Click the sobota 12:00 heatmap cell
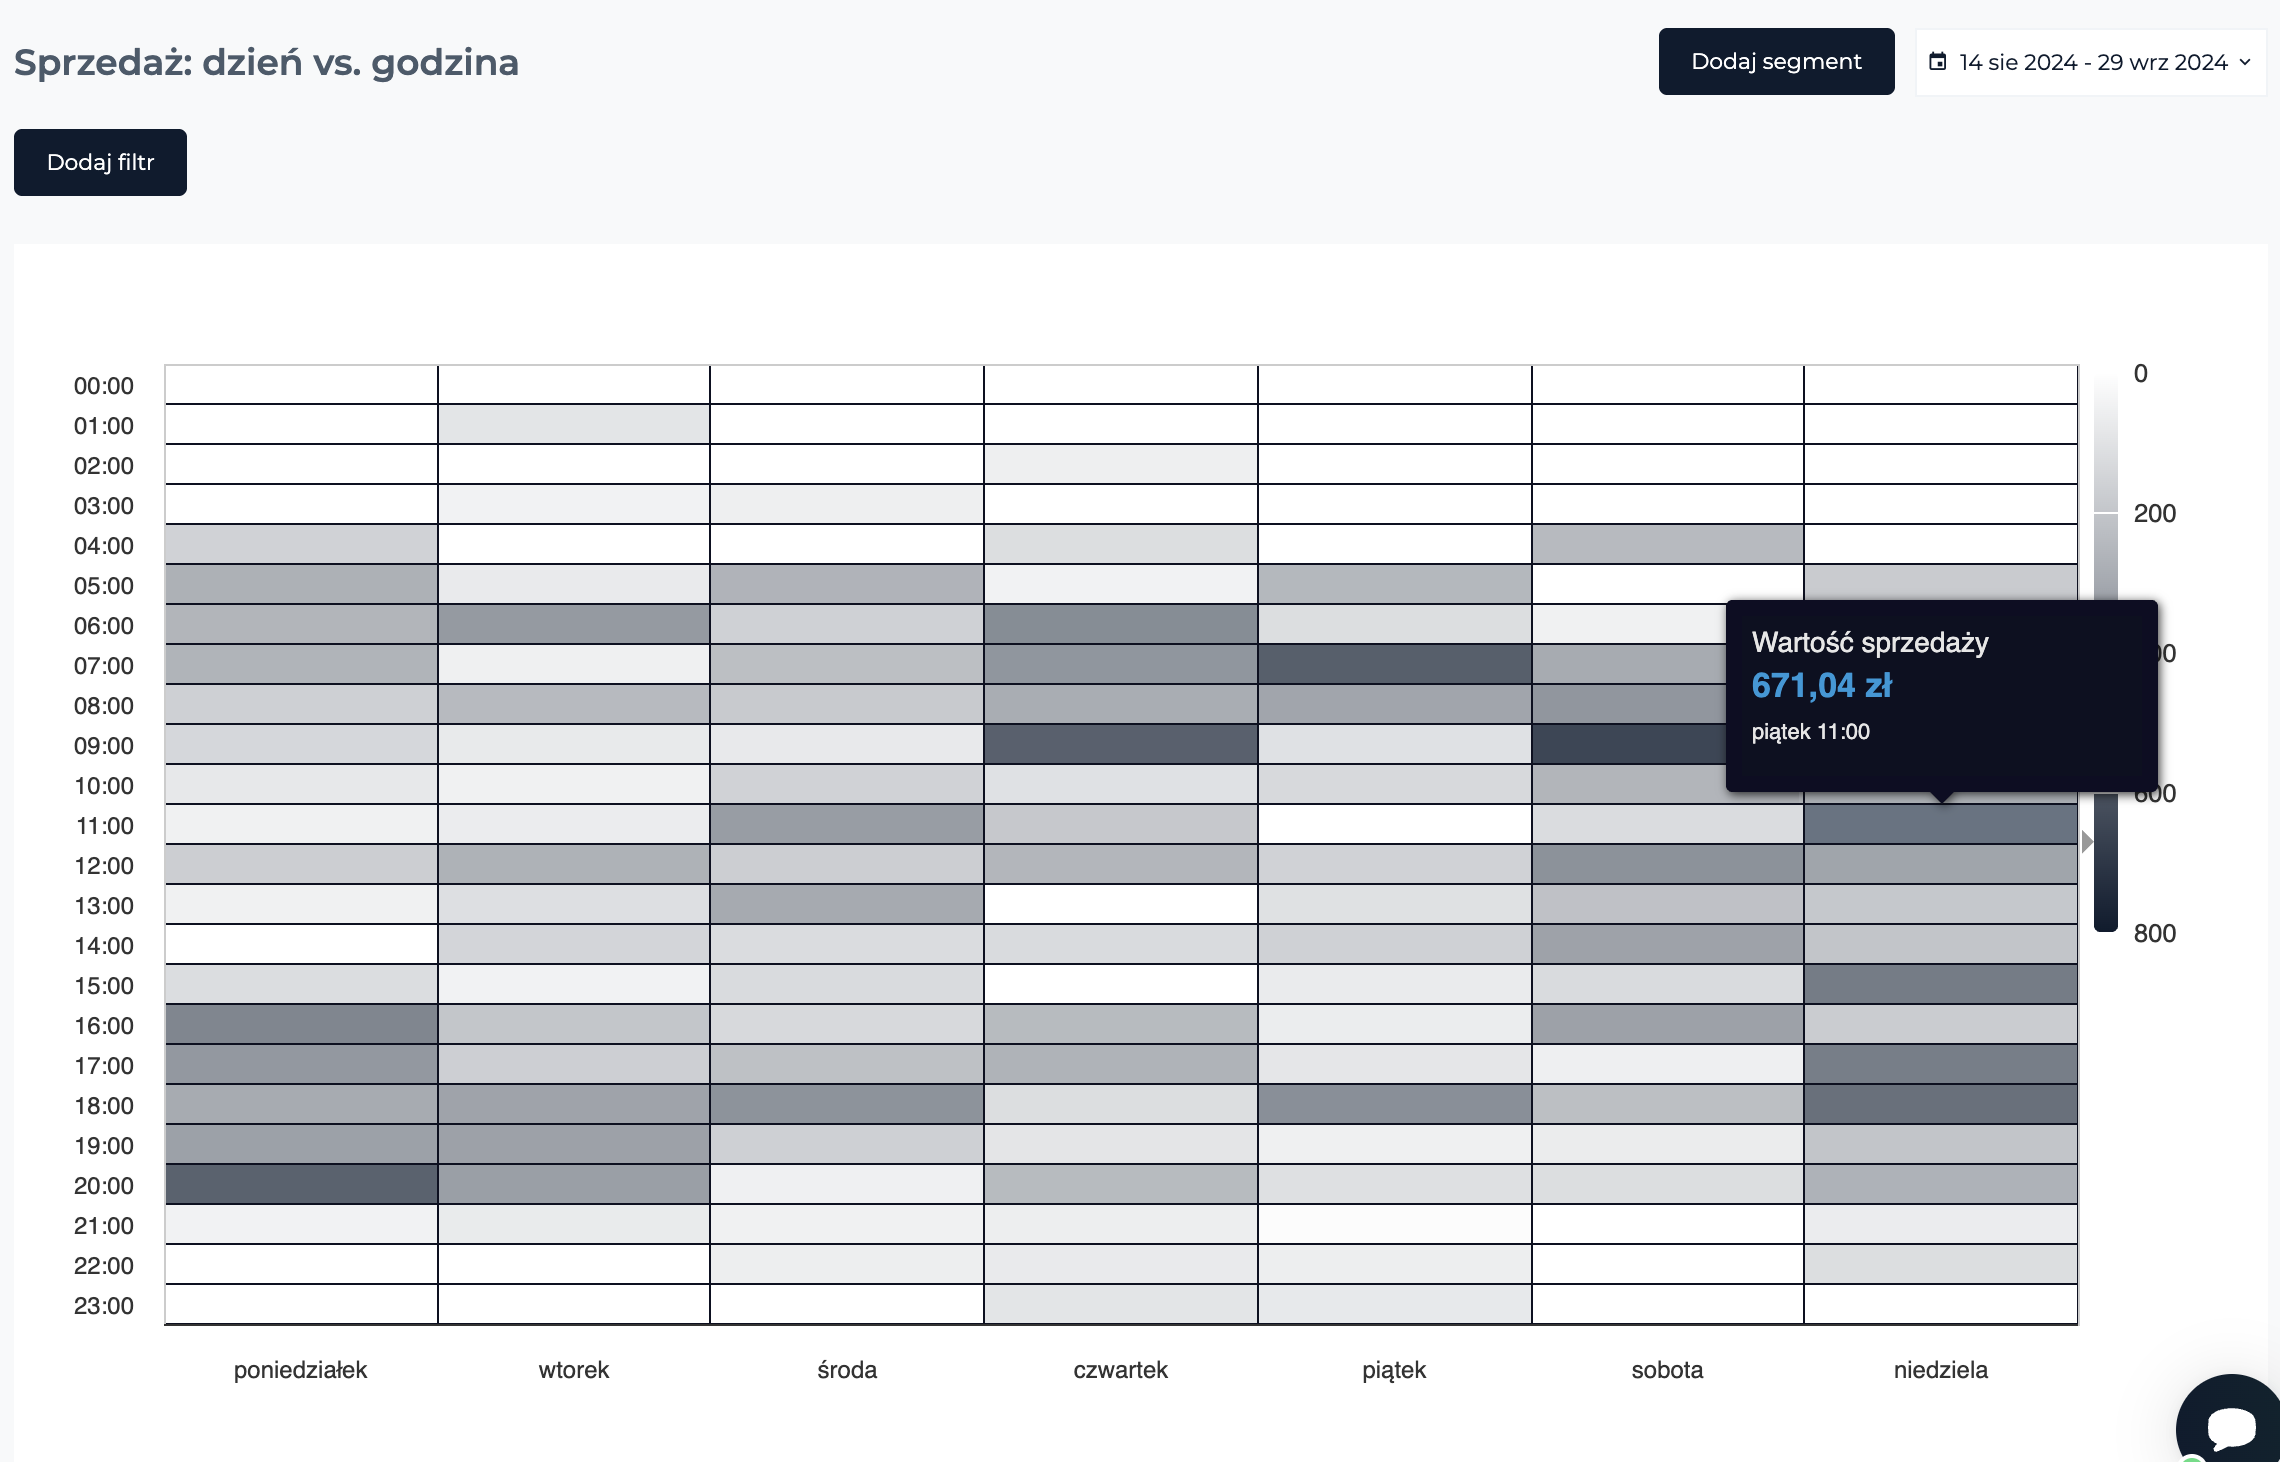Image resolution: width=2280 pixels, height=1462 pixels. [1668, 865]
